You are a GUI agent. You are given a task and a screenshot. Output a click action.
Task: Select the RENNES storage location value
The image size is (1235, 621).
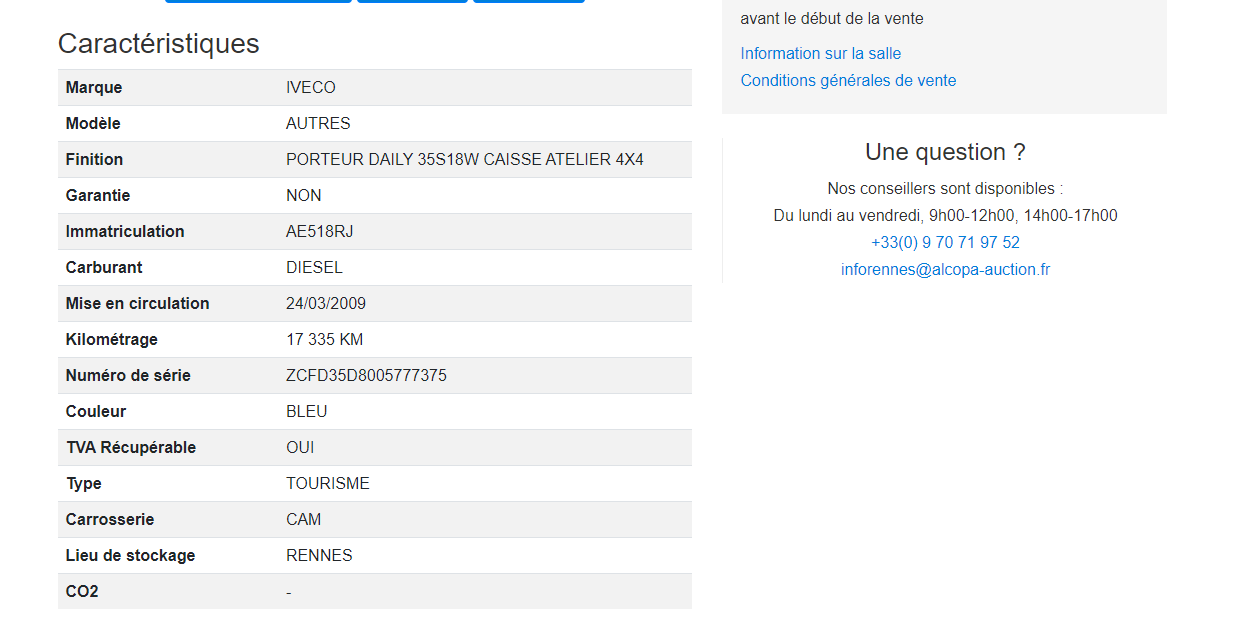(x=319, y=556)
